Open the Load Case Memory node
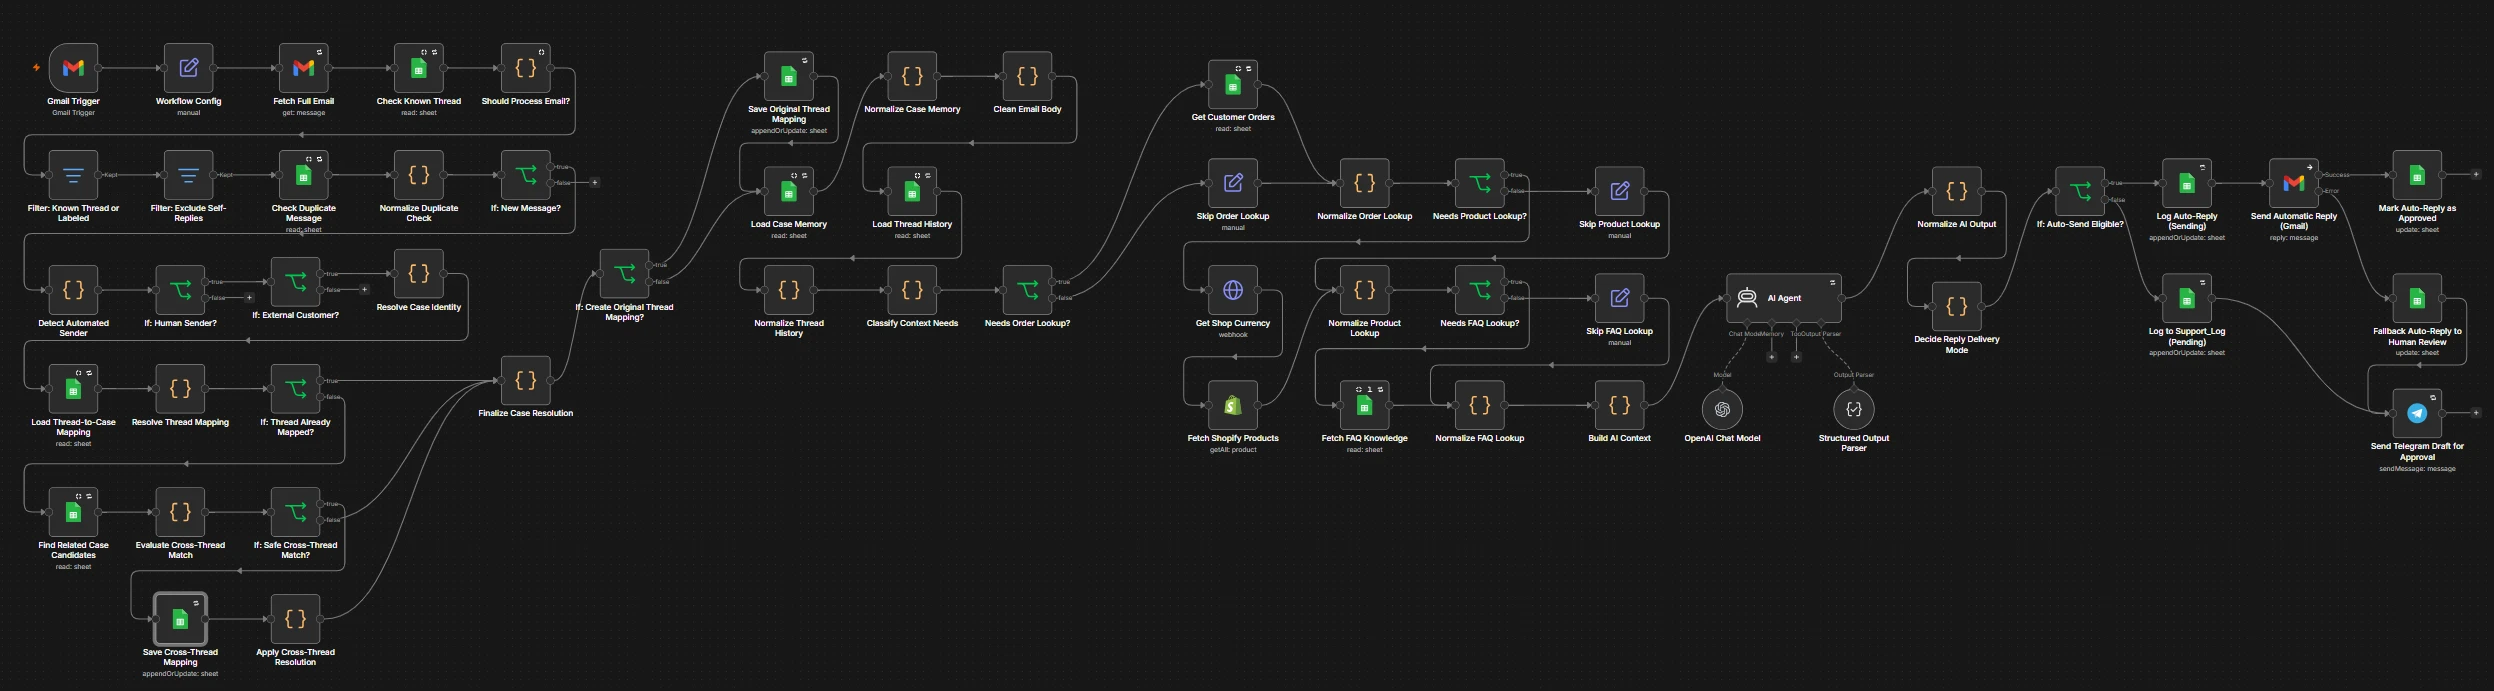 click(x=788, y=191)
